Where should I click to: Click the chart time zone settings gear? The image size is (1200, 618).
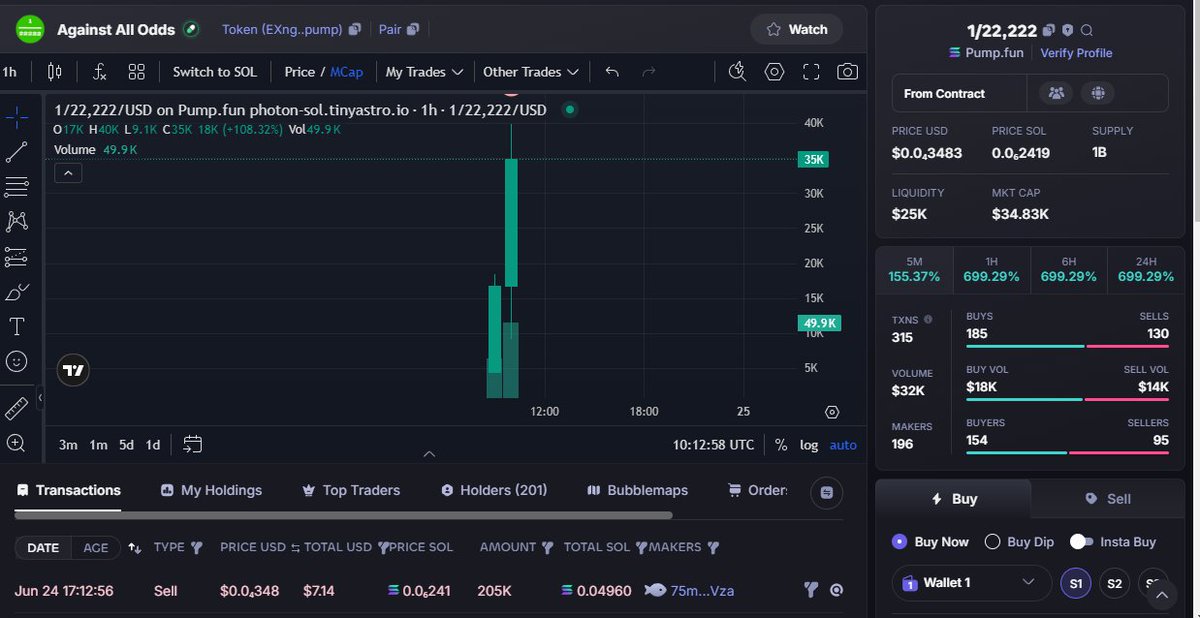tap(832, 412)
